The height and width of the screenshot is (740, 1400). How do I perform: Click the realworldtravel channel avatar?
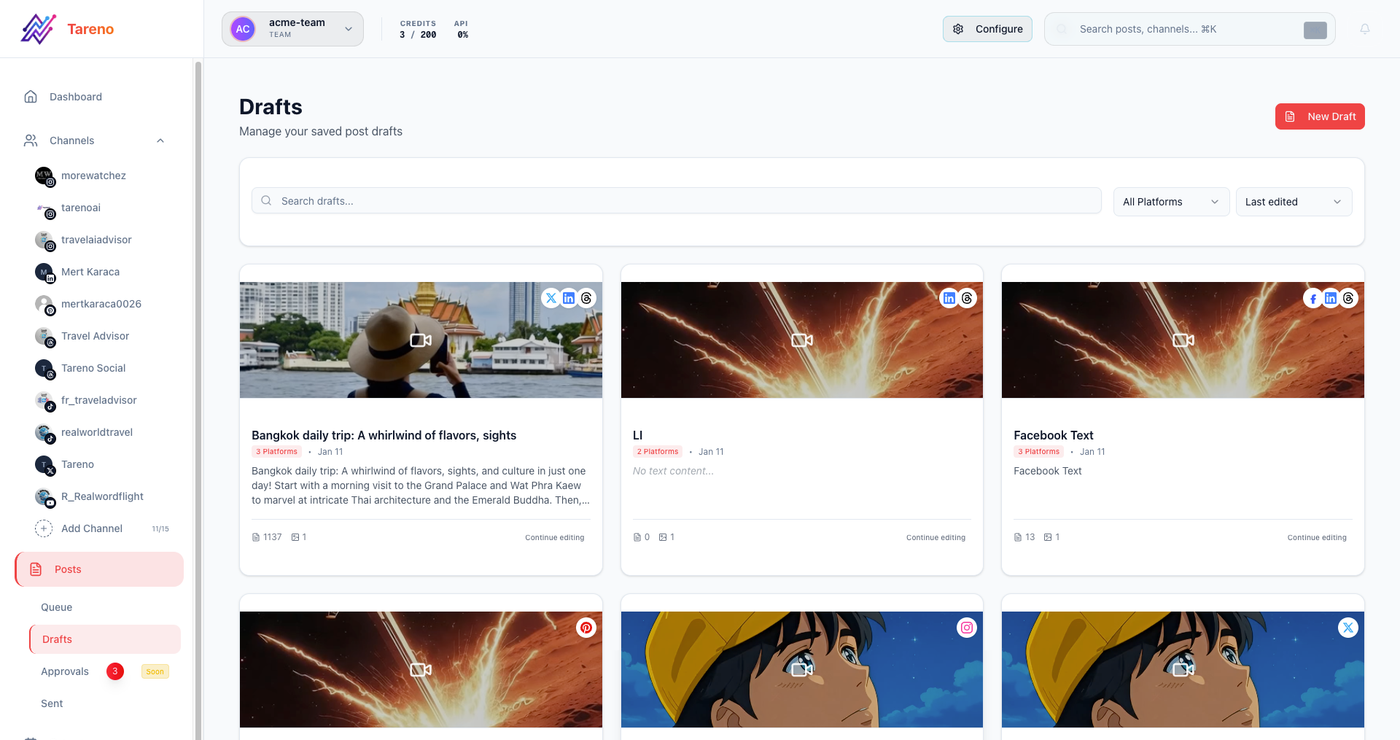[44, 432]
